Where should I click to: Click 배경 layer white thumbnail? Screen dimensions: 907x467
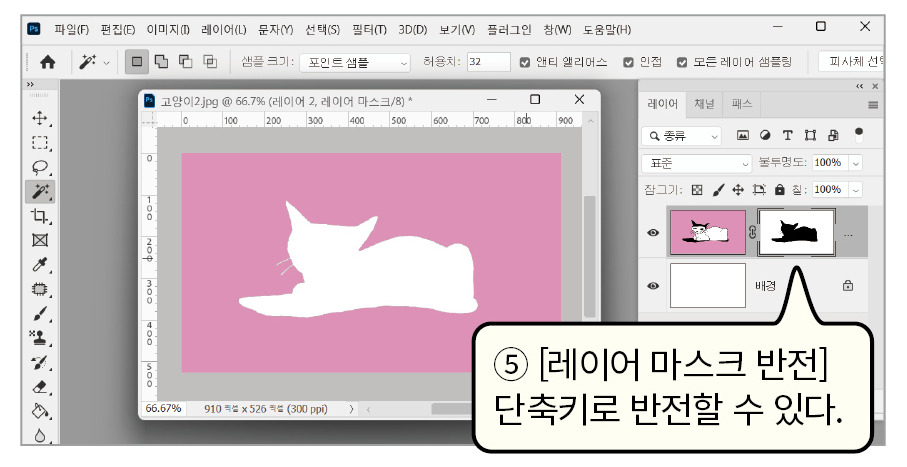pos(708,286)
